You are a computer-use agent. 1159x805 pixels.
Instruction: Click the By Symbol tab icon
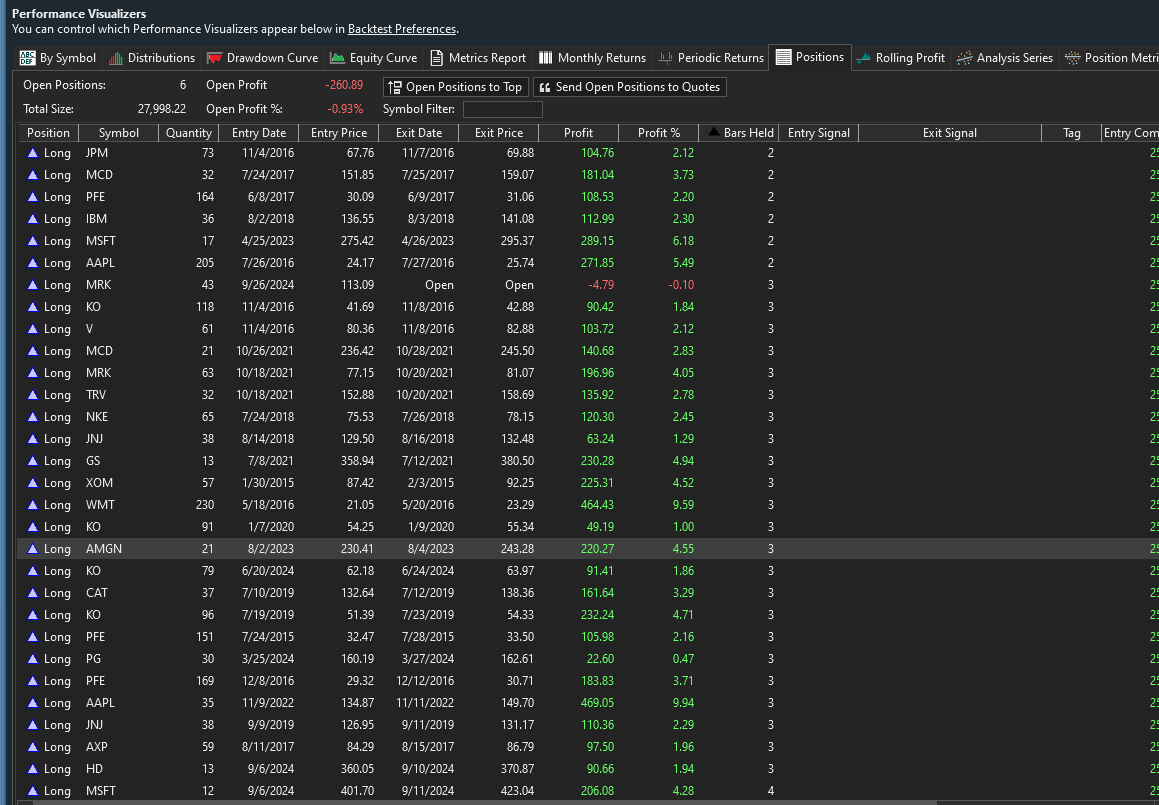27,58
